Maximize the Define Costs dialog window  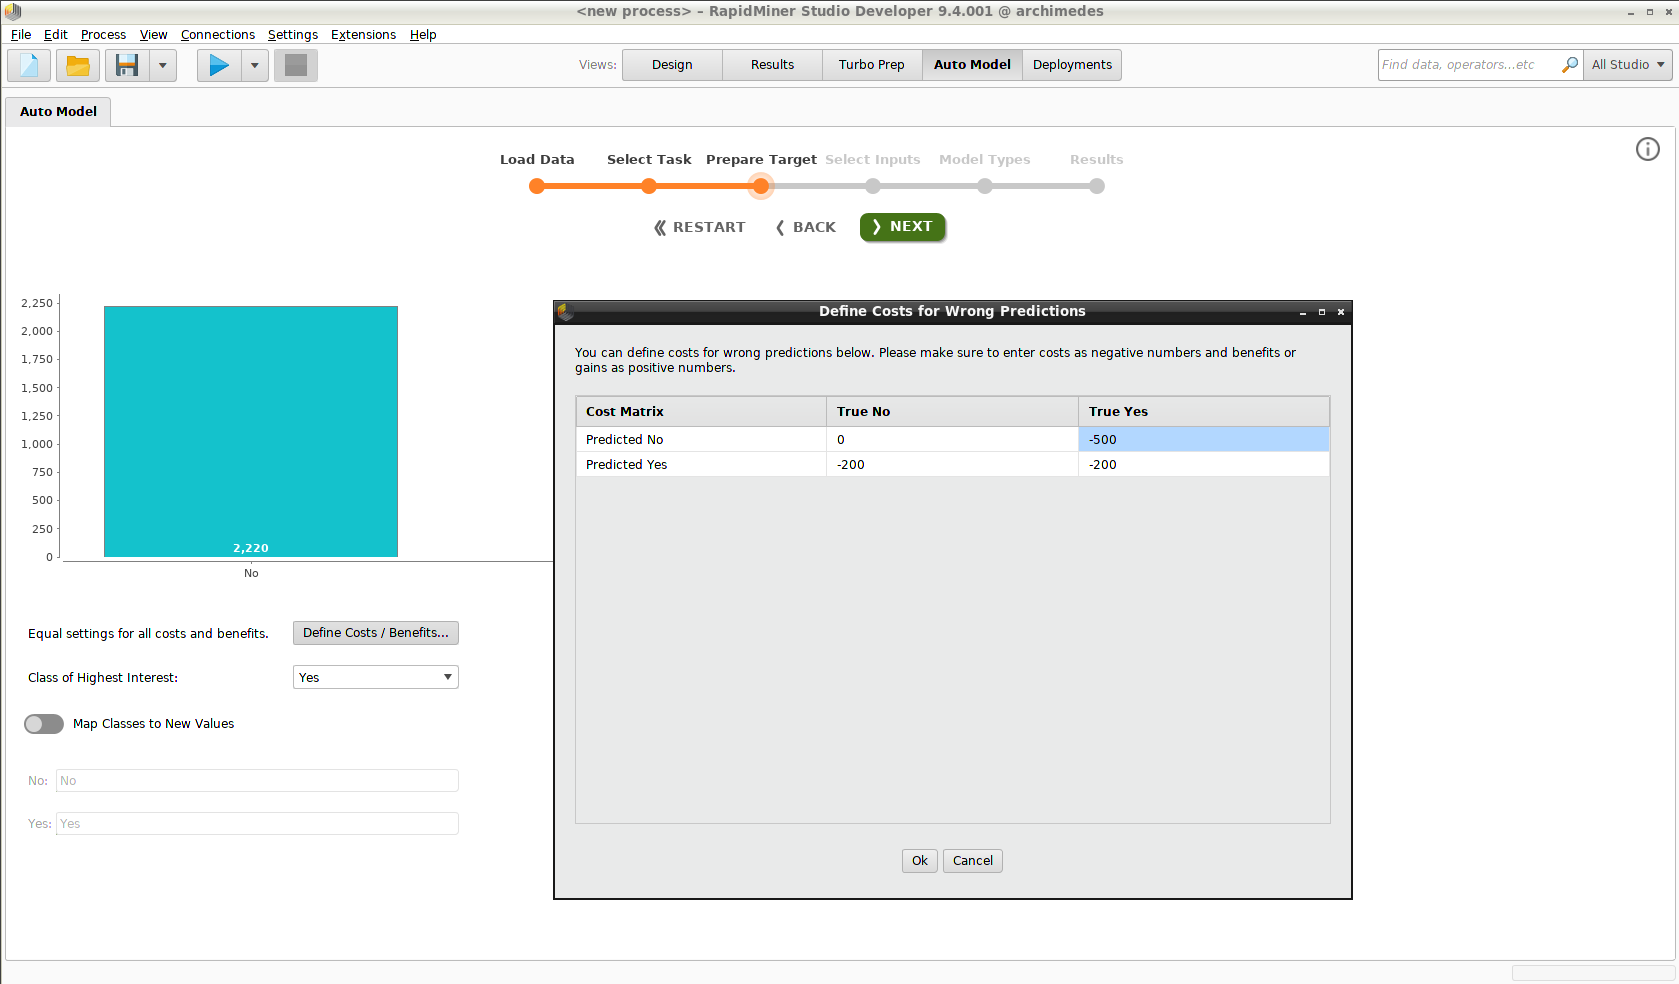1322,312
